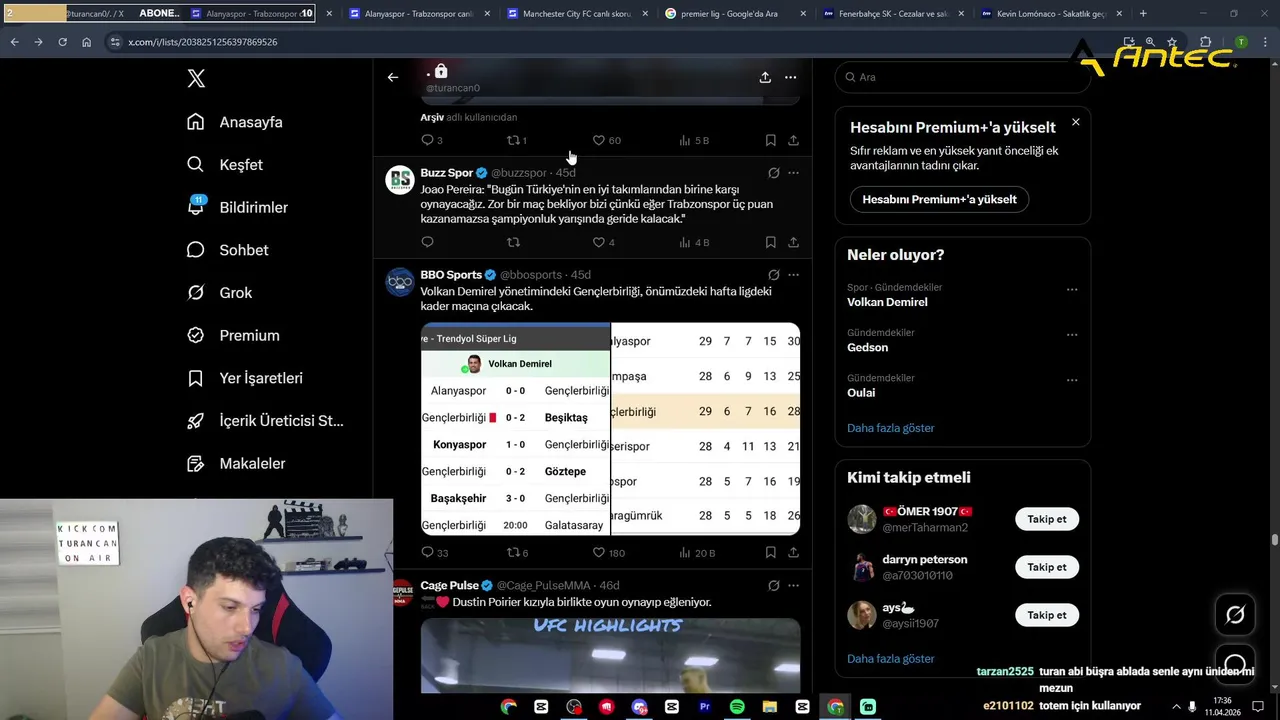Follow ays with Takip et
Viewport: 1280px width, 720px height.
(x=1047, y=615)
